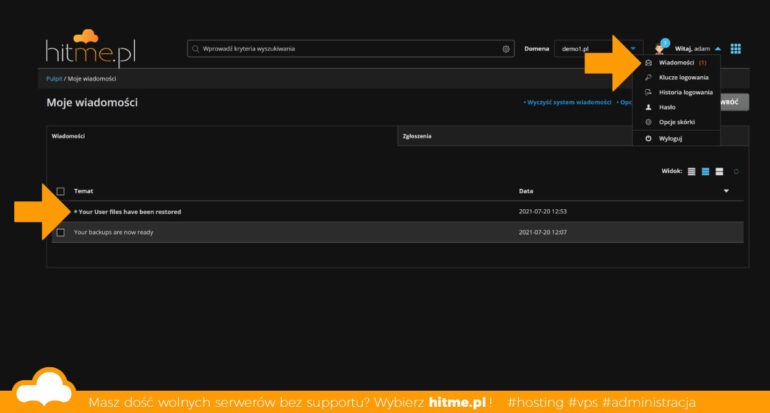Select the blue medium list view icon
The width and height of the screenshot is (770, 413).
(705, 171)
